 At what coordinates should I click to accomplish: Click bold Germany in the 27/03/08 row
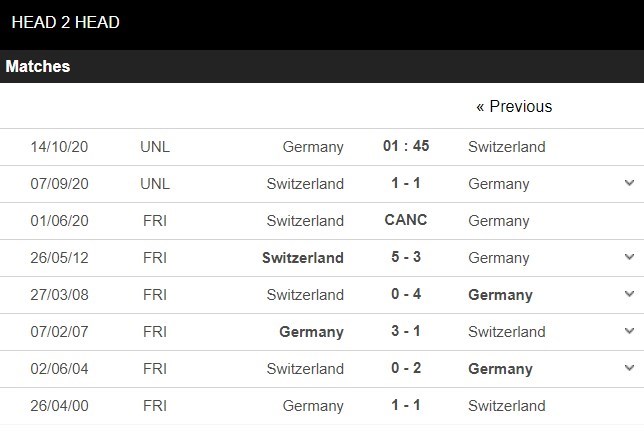click(500, 294)
